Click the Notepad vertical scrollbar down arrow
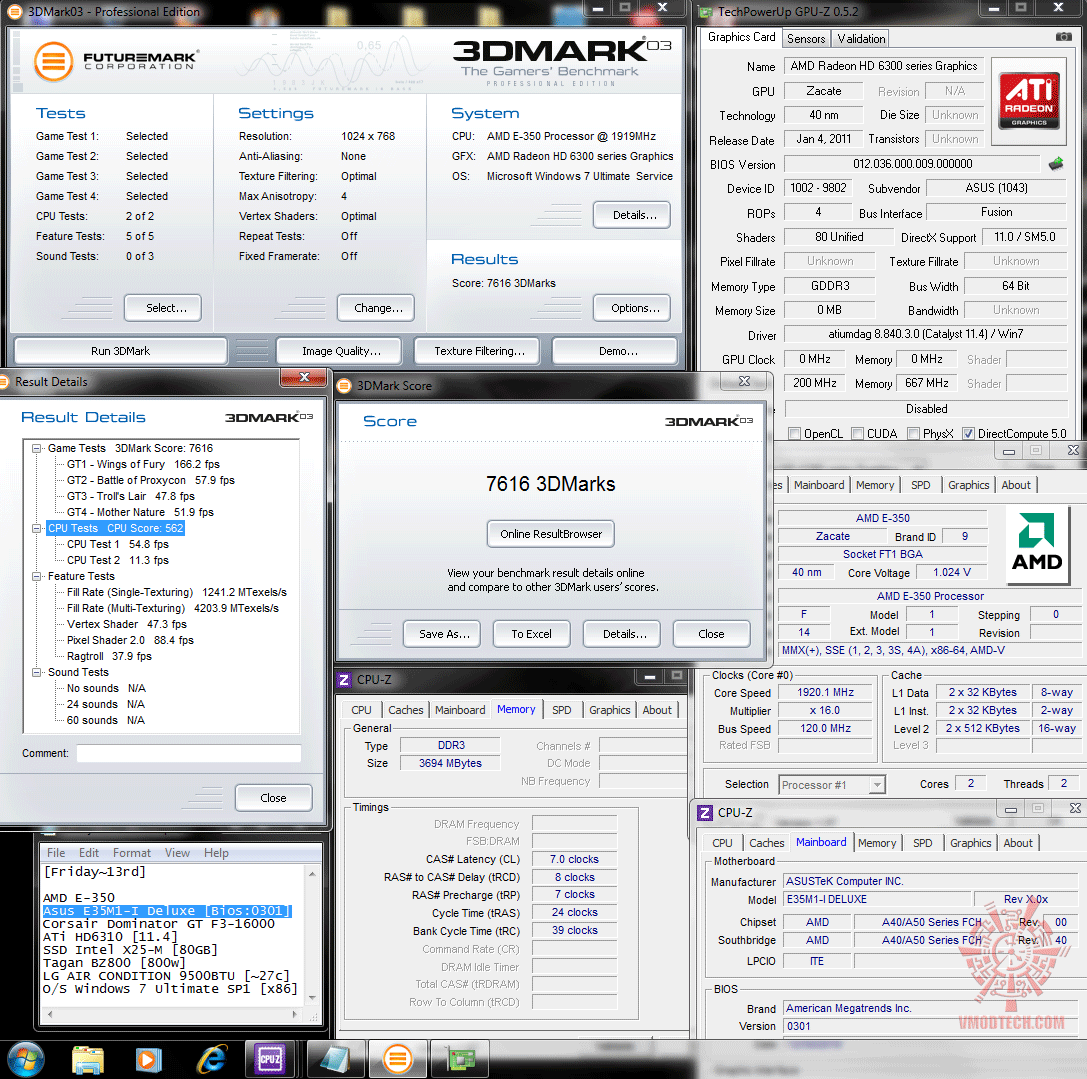 point(312,997)
